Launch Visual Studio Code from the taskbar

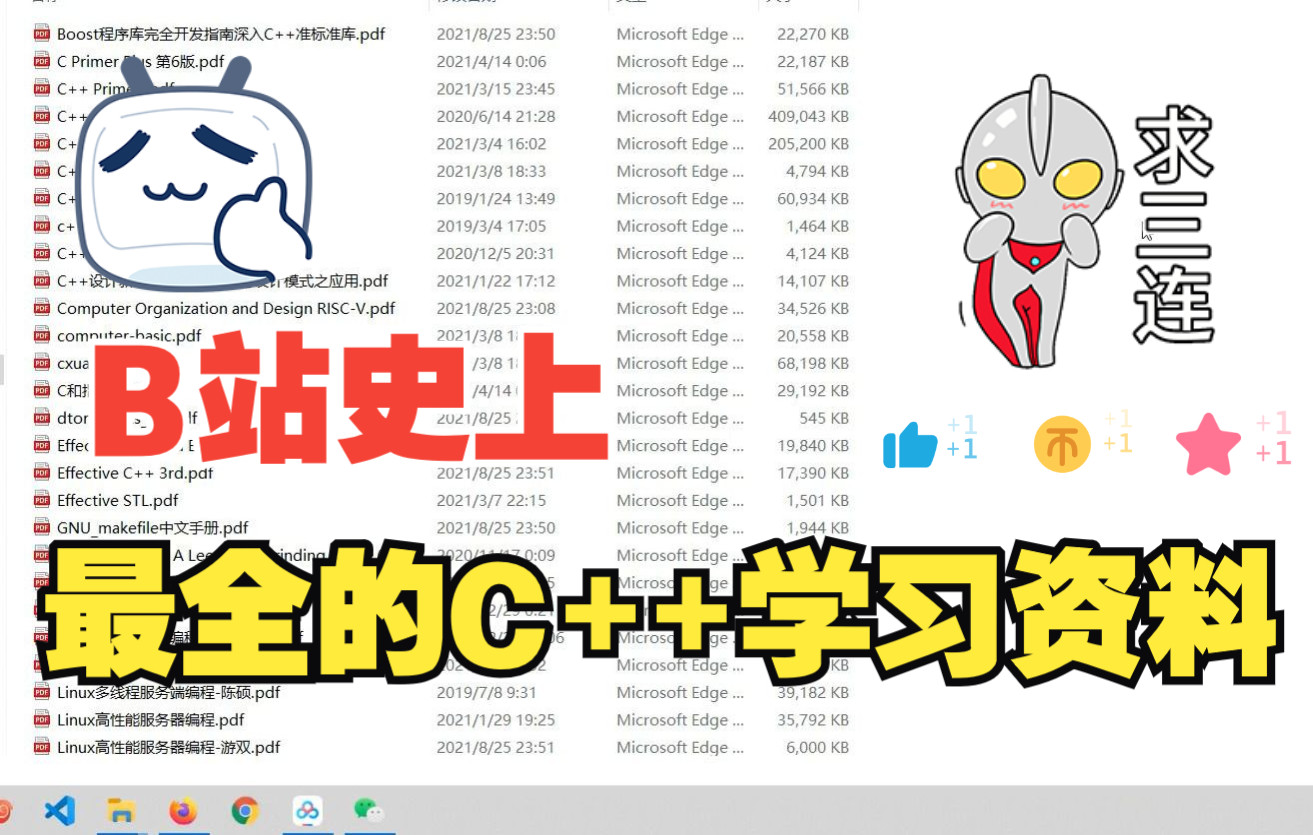click(59, 810)
